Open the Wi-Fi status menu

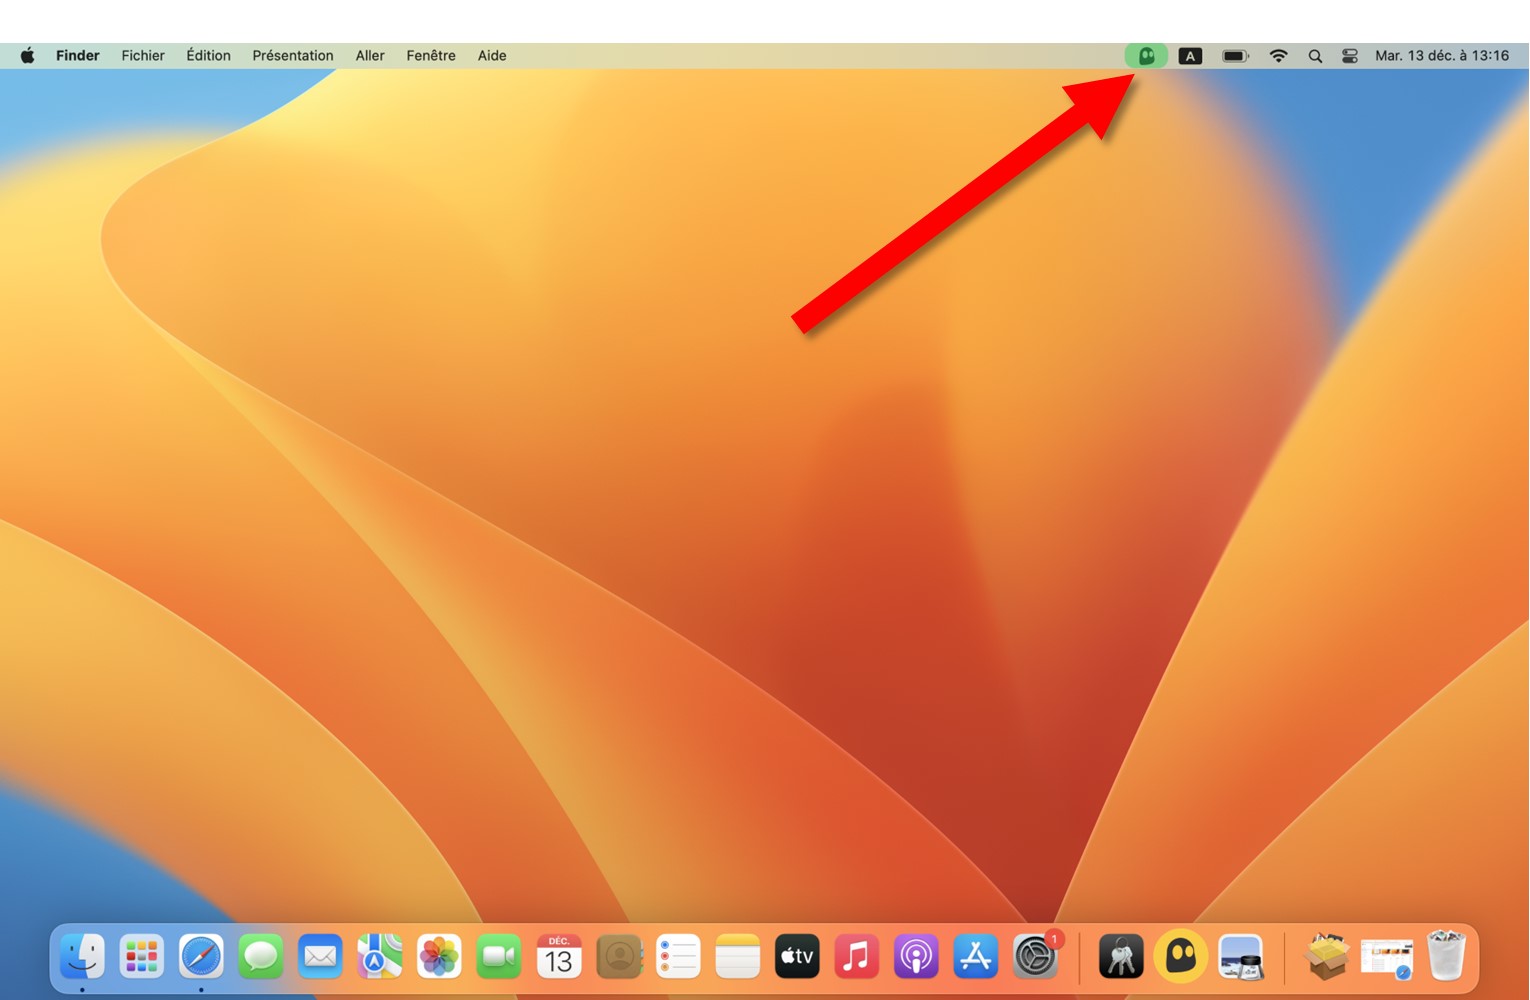(1278, 56)
